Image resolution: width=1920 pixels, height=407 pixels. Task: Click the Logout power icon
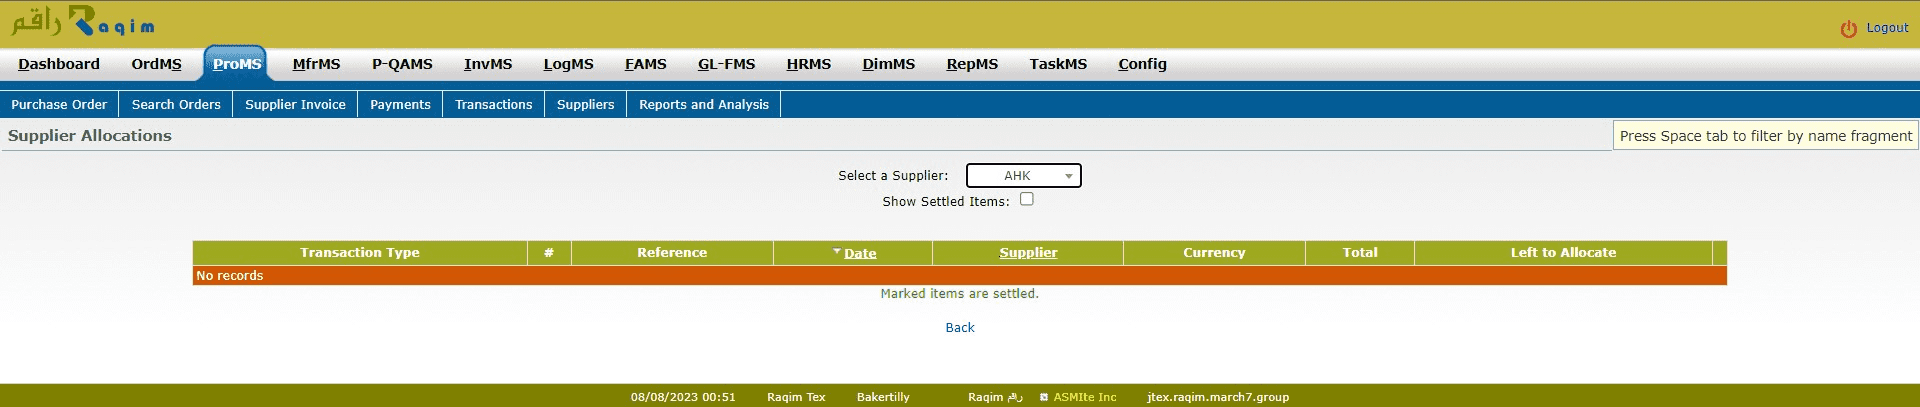point(1848,29)
